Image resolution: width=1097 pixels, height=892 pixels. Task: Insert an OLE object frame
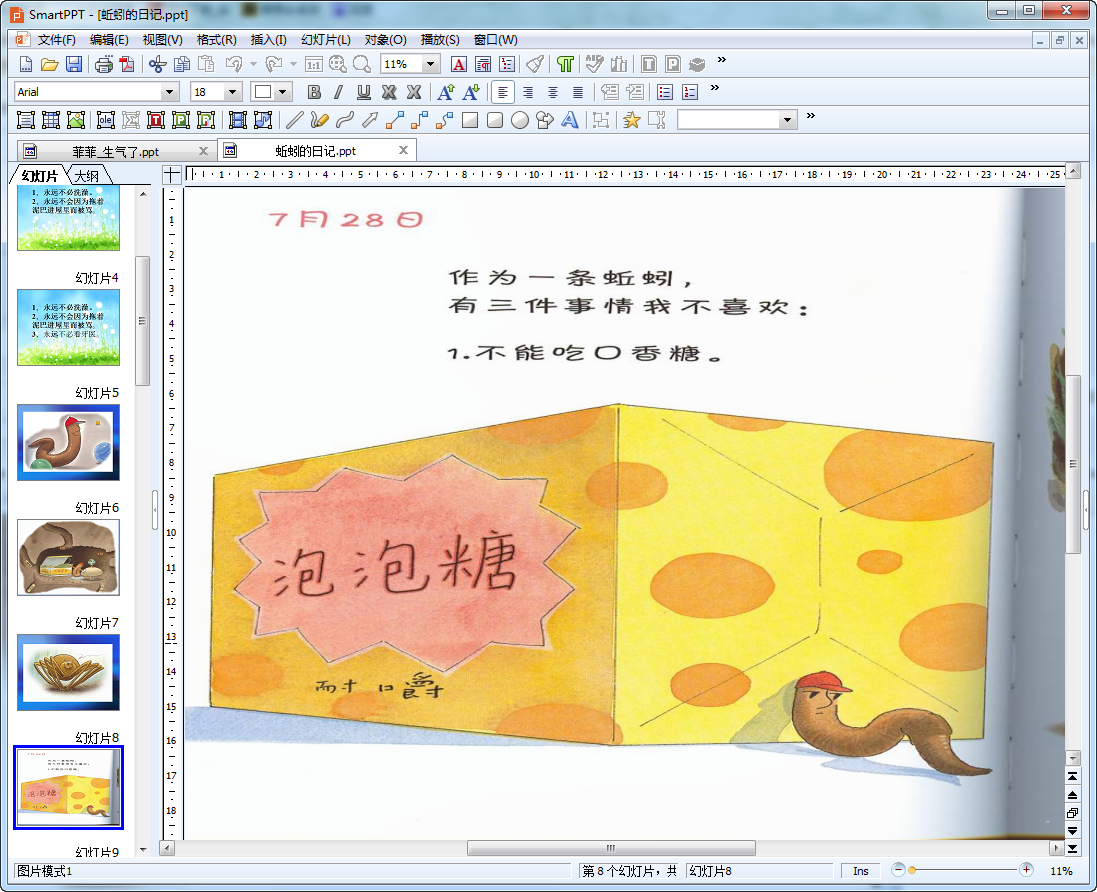coord(106,120)
